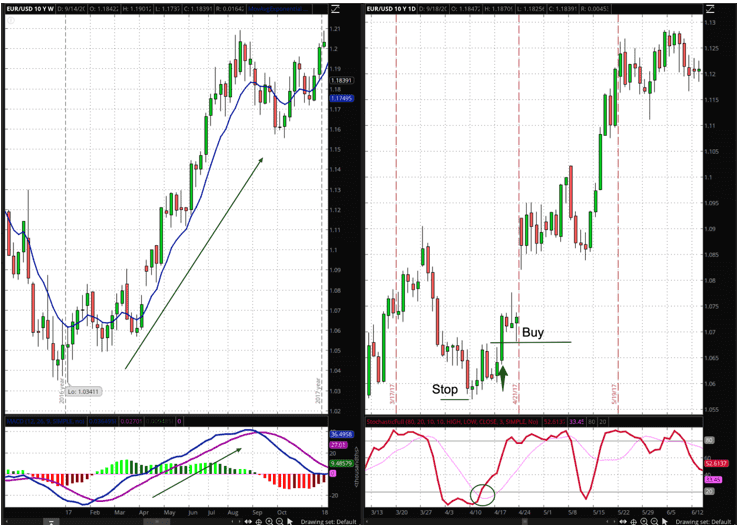Screen dimensions: 739x531
Task: Click the red 52.6137 stochastic bubble on the axis
Action: click(x=716, y=464)
